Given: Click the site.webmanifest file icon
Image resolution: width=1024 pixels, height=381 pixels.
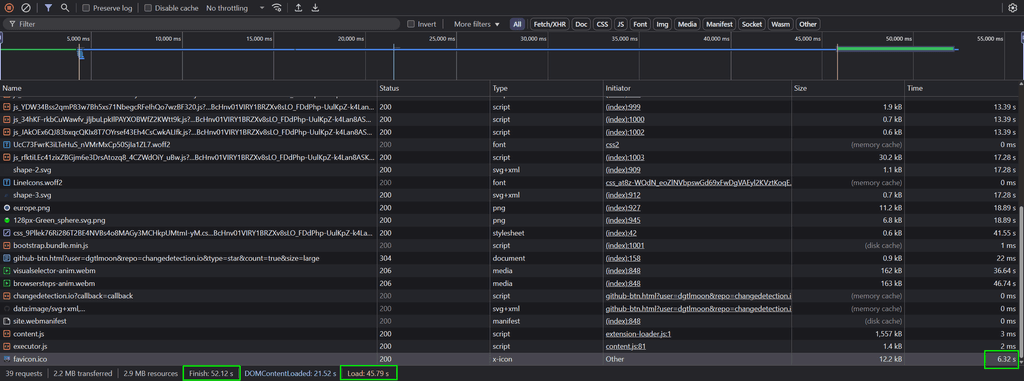Looking at the screenshot, I should pyautogui.click(x=7, y=321).
